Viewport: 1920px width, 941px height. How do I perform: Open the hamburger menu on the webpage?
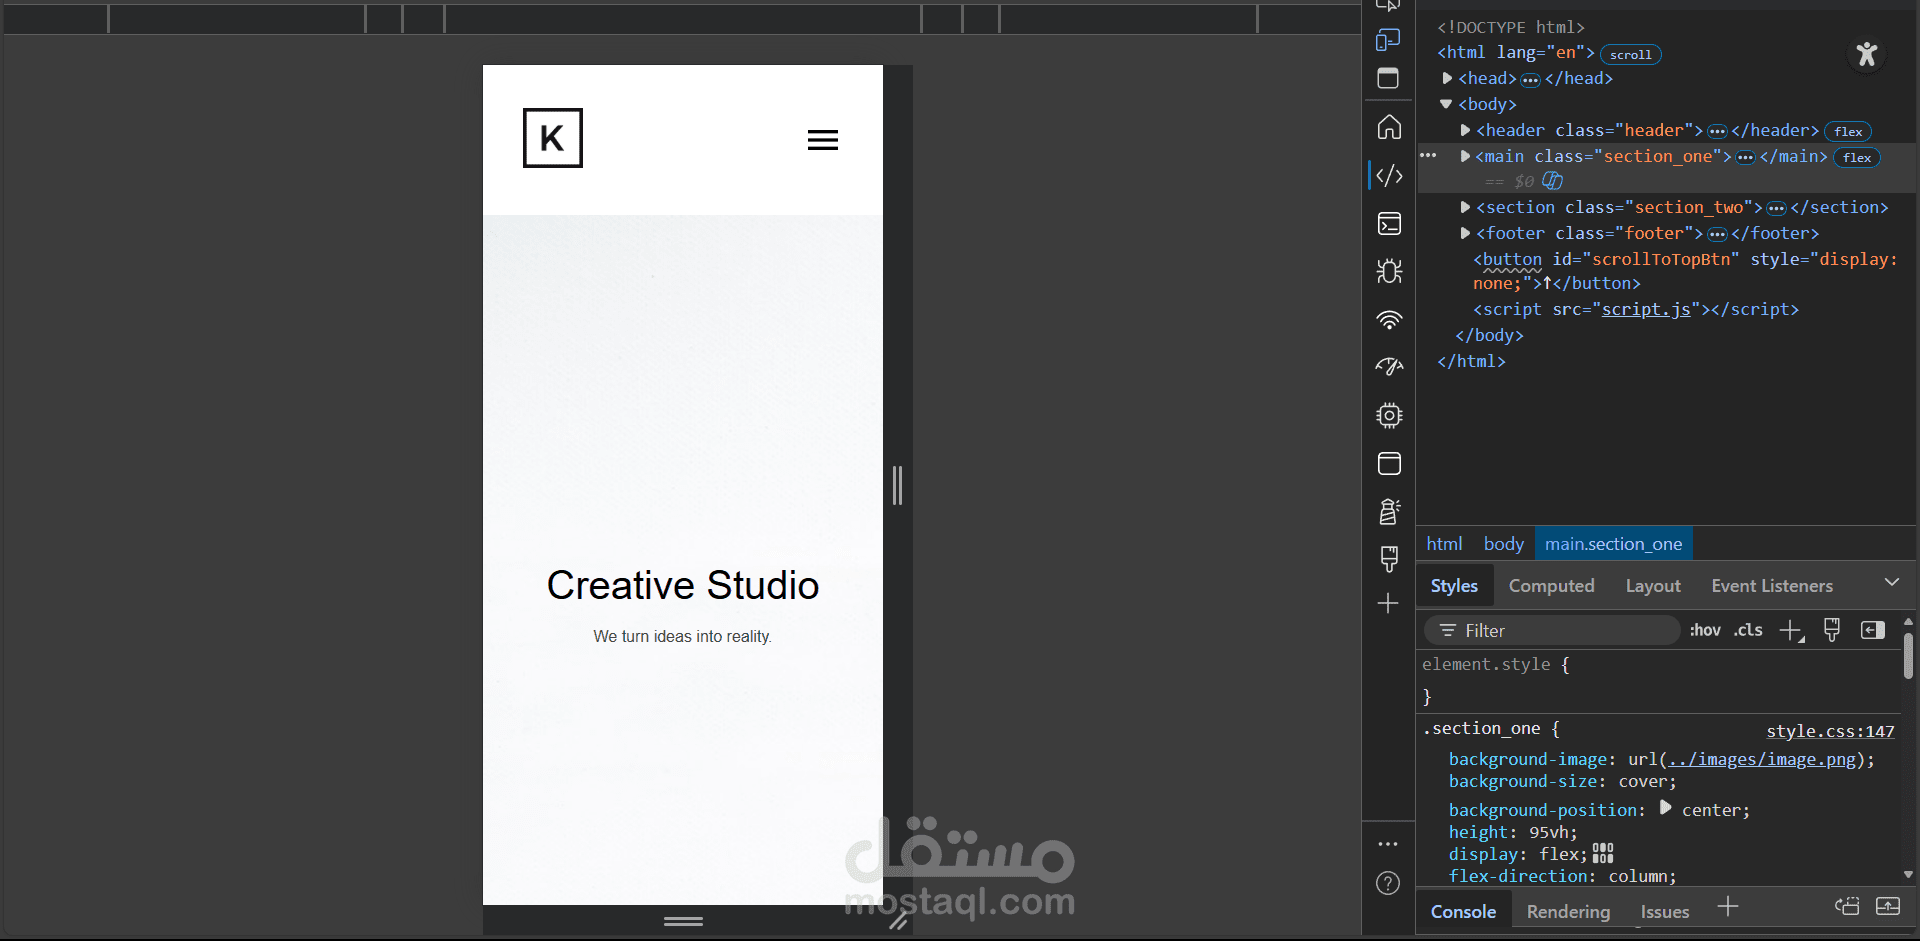pos(823,140)
